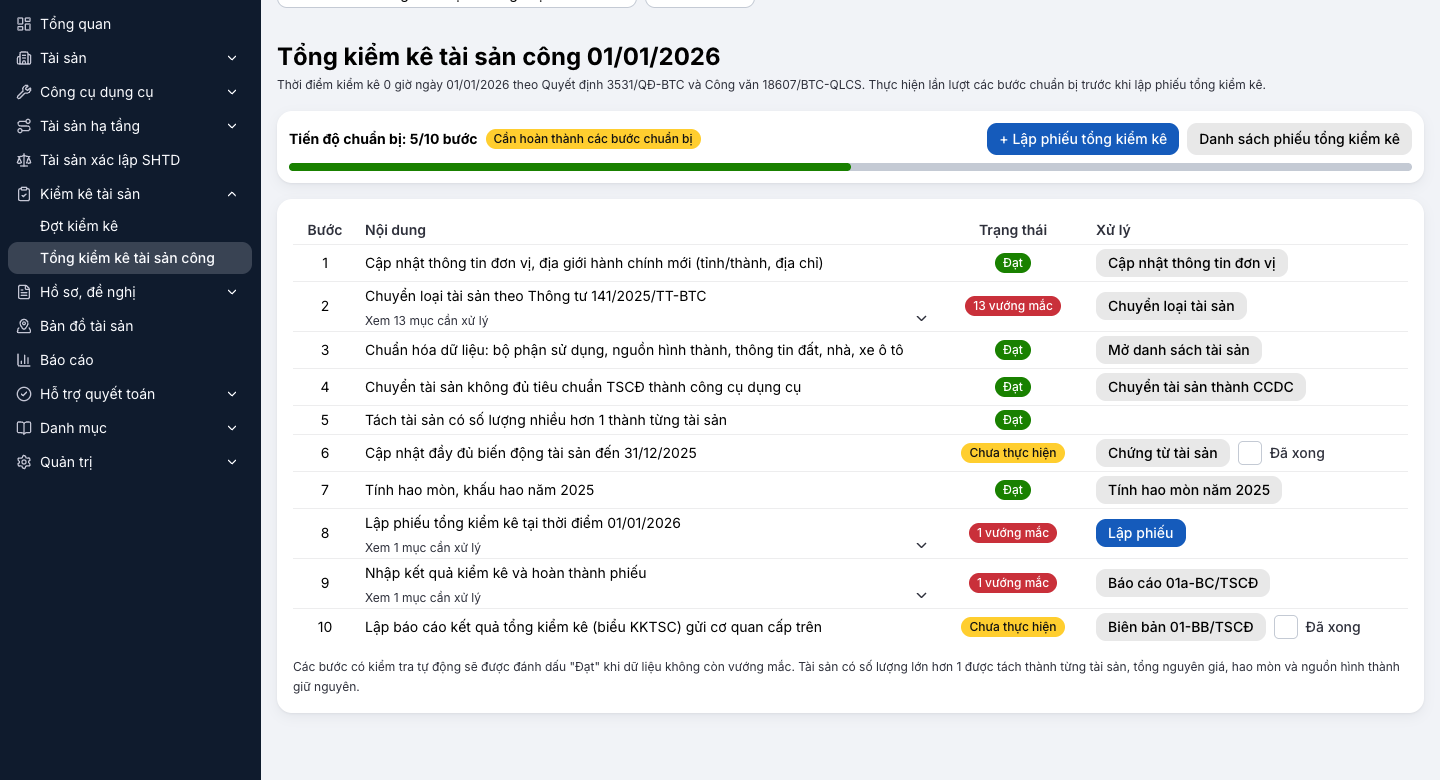Image resolution: width=1440 pixels, height=780 pixels.
Task: Click Xem 13 mục cần xử lý text
Action: (427, 321)
